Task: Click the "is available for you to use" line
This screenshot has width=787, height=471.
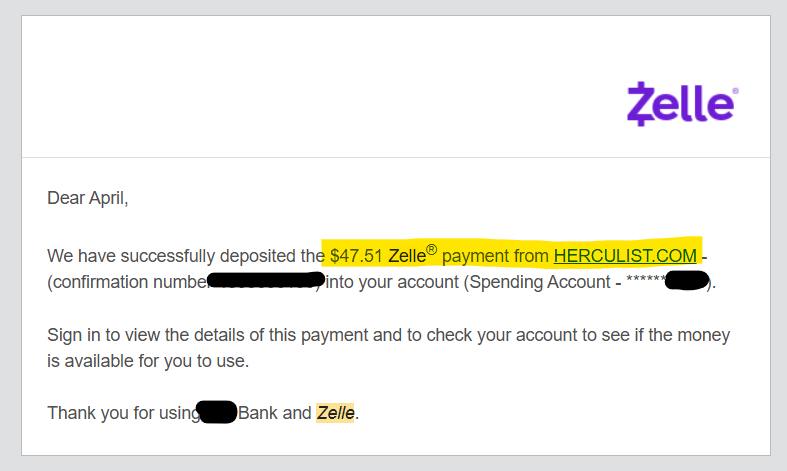Action: click(148, 360)
